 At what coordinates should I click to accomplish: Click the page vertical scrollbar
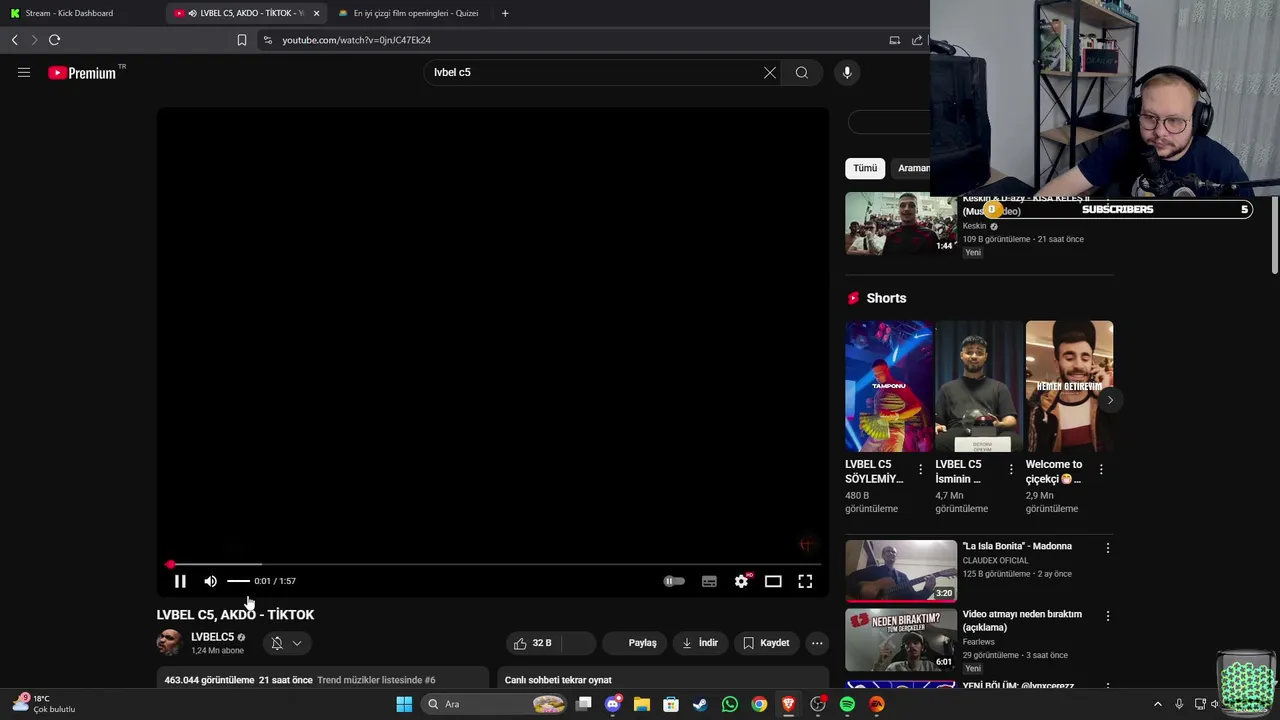tap(1275, 235)
